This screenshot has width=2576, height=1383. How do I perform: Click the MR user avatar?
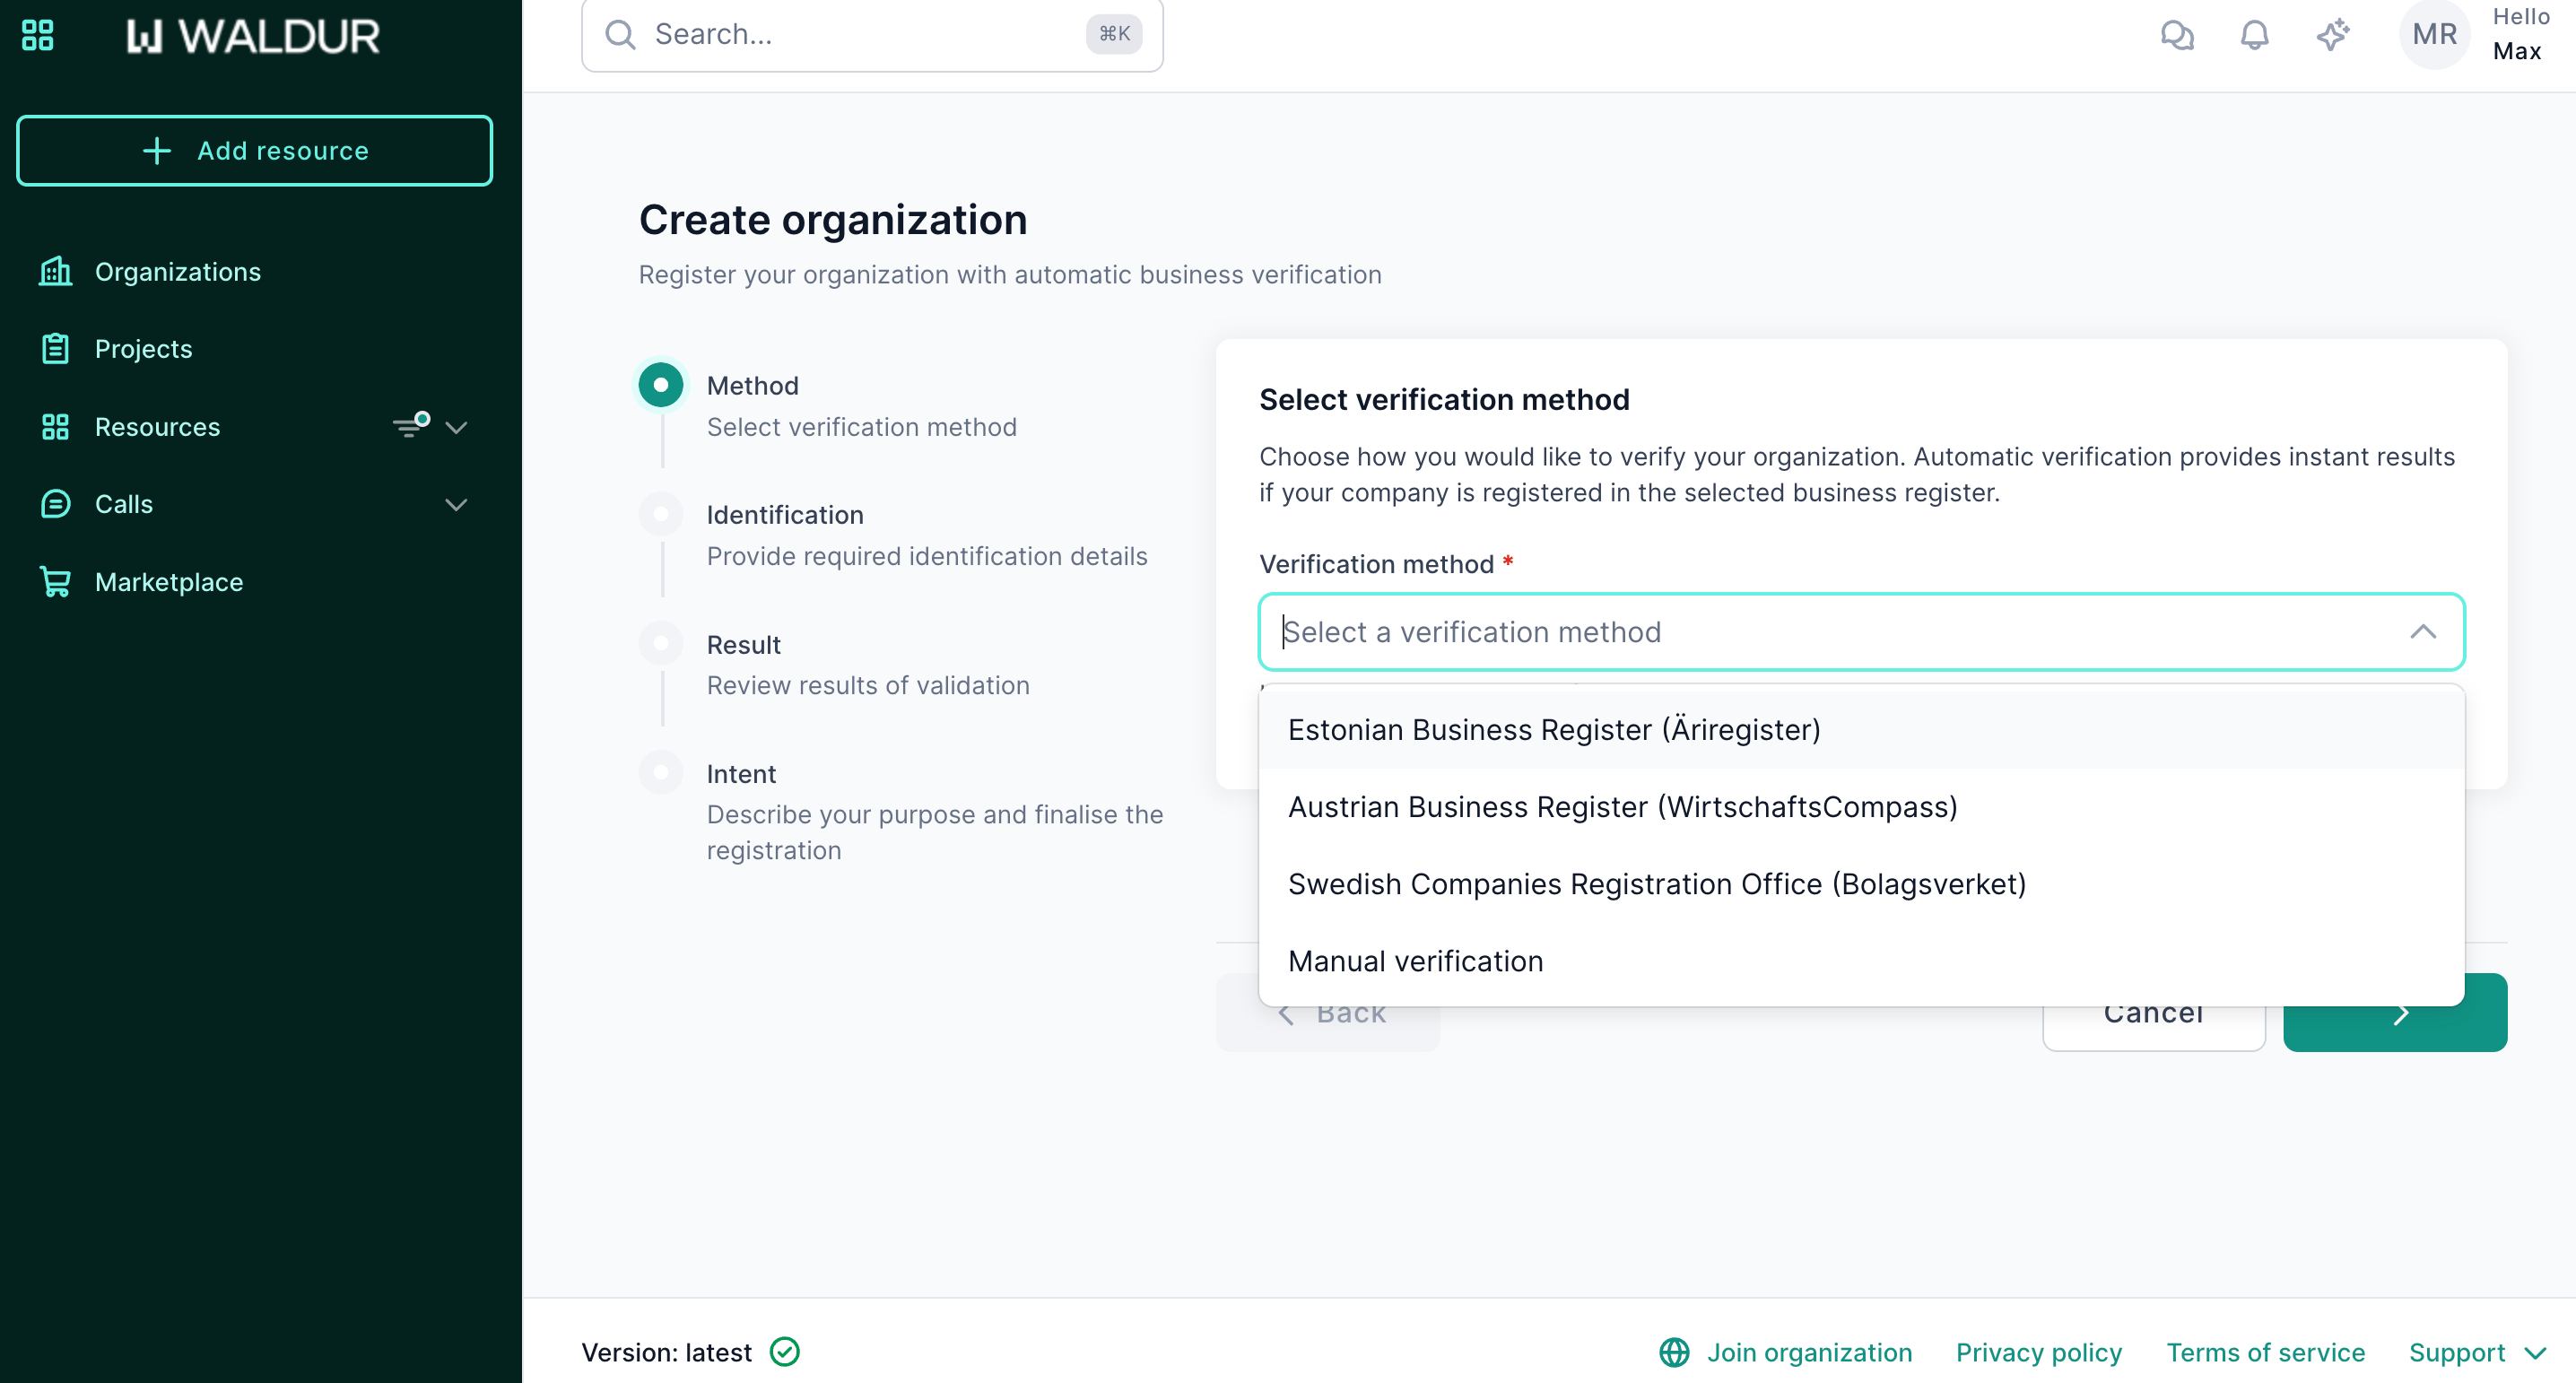2434,35
